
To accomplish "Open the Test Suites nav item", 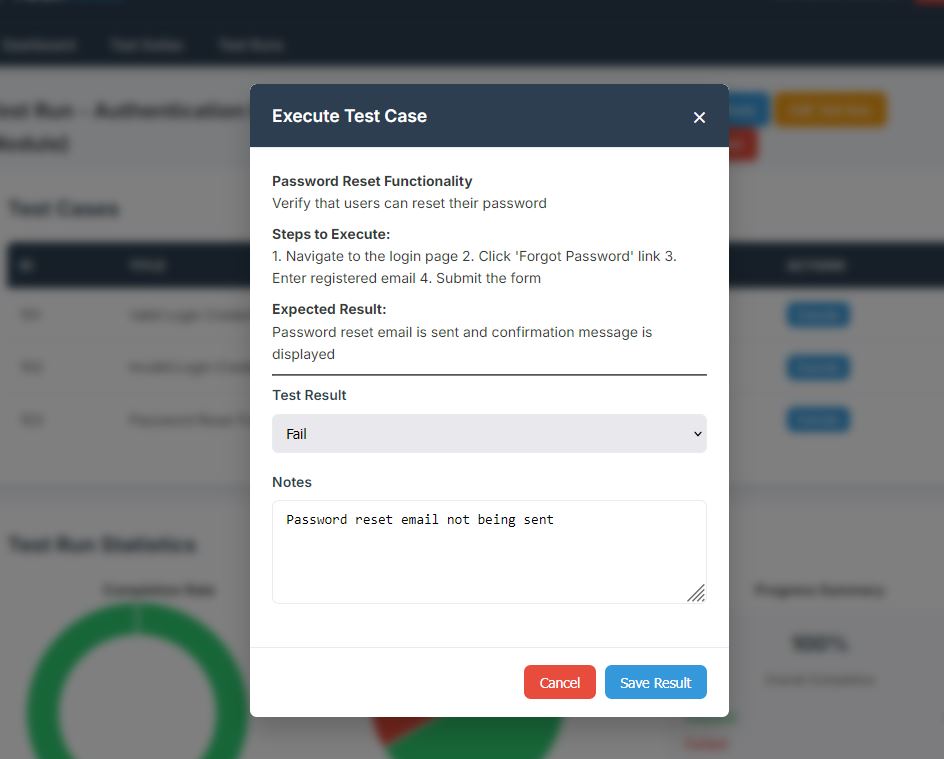I will pos(146,45).
